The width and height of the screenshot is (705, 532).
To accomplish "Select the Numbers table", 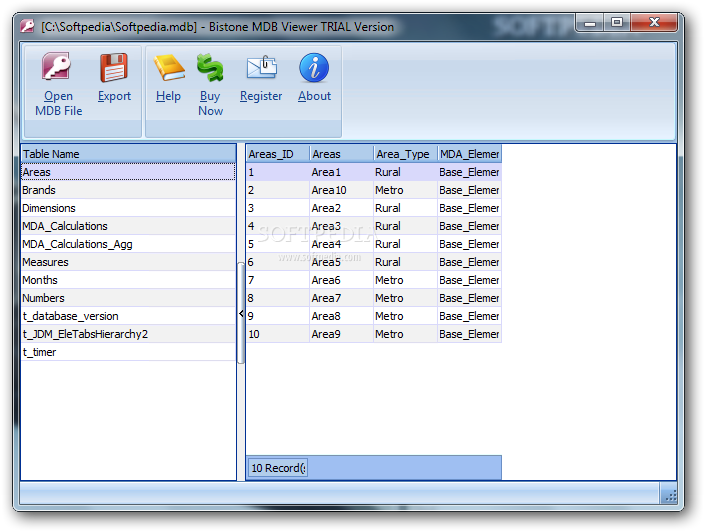I will (x=128, y=298).
